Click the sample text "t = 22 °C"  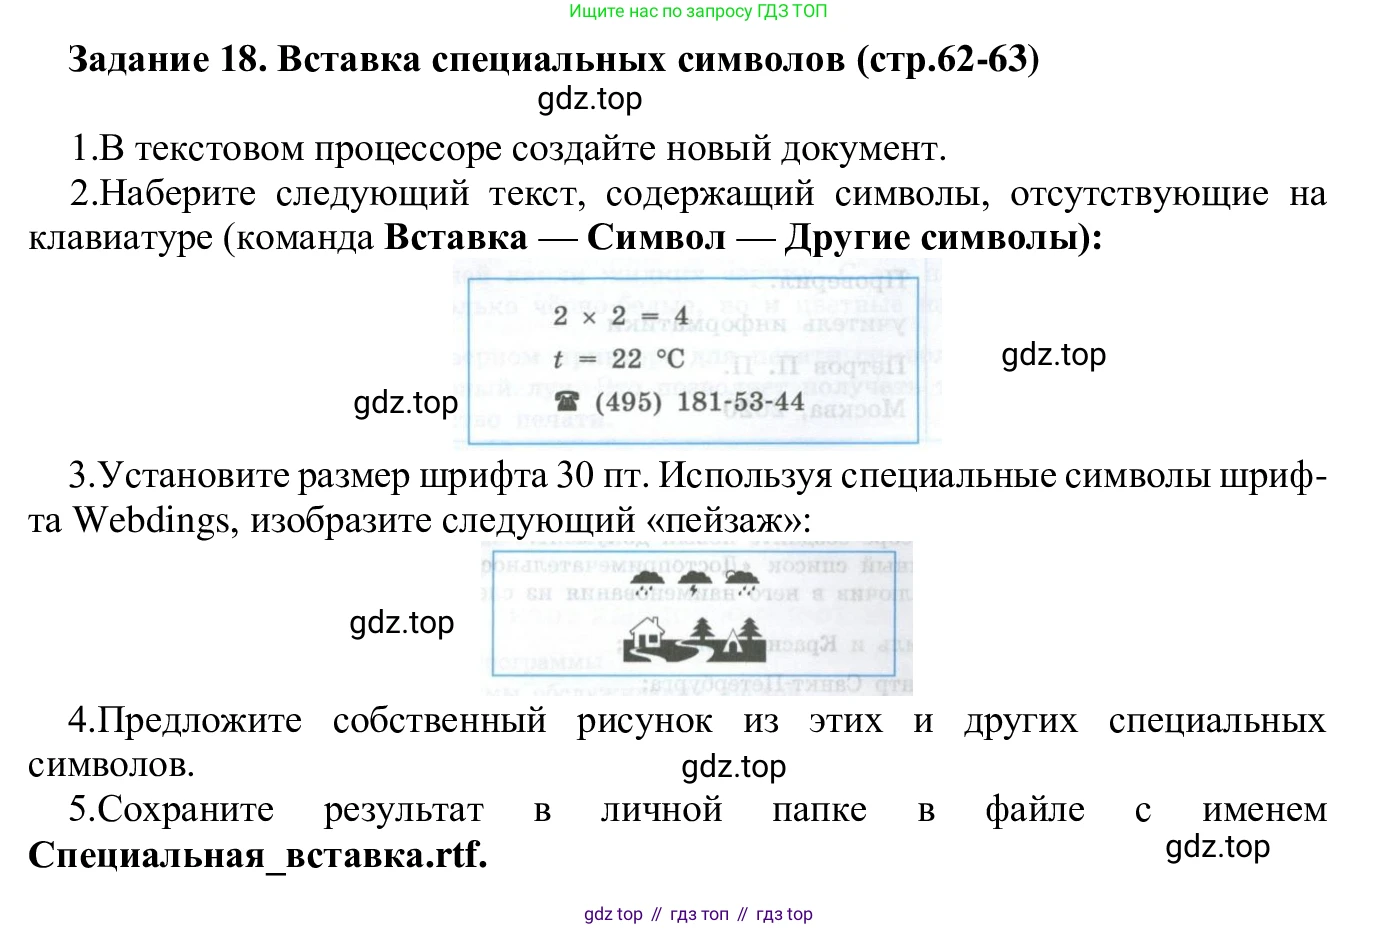[619, 359]
